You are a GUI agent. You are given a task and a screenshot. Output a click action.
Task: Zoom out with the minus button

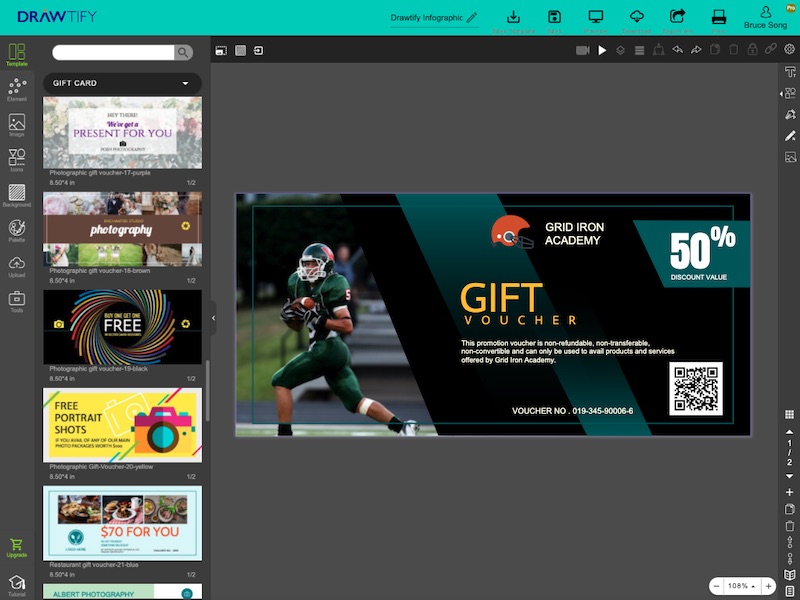[716, 586]
